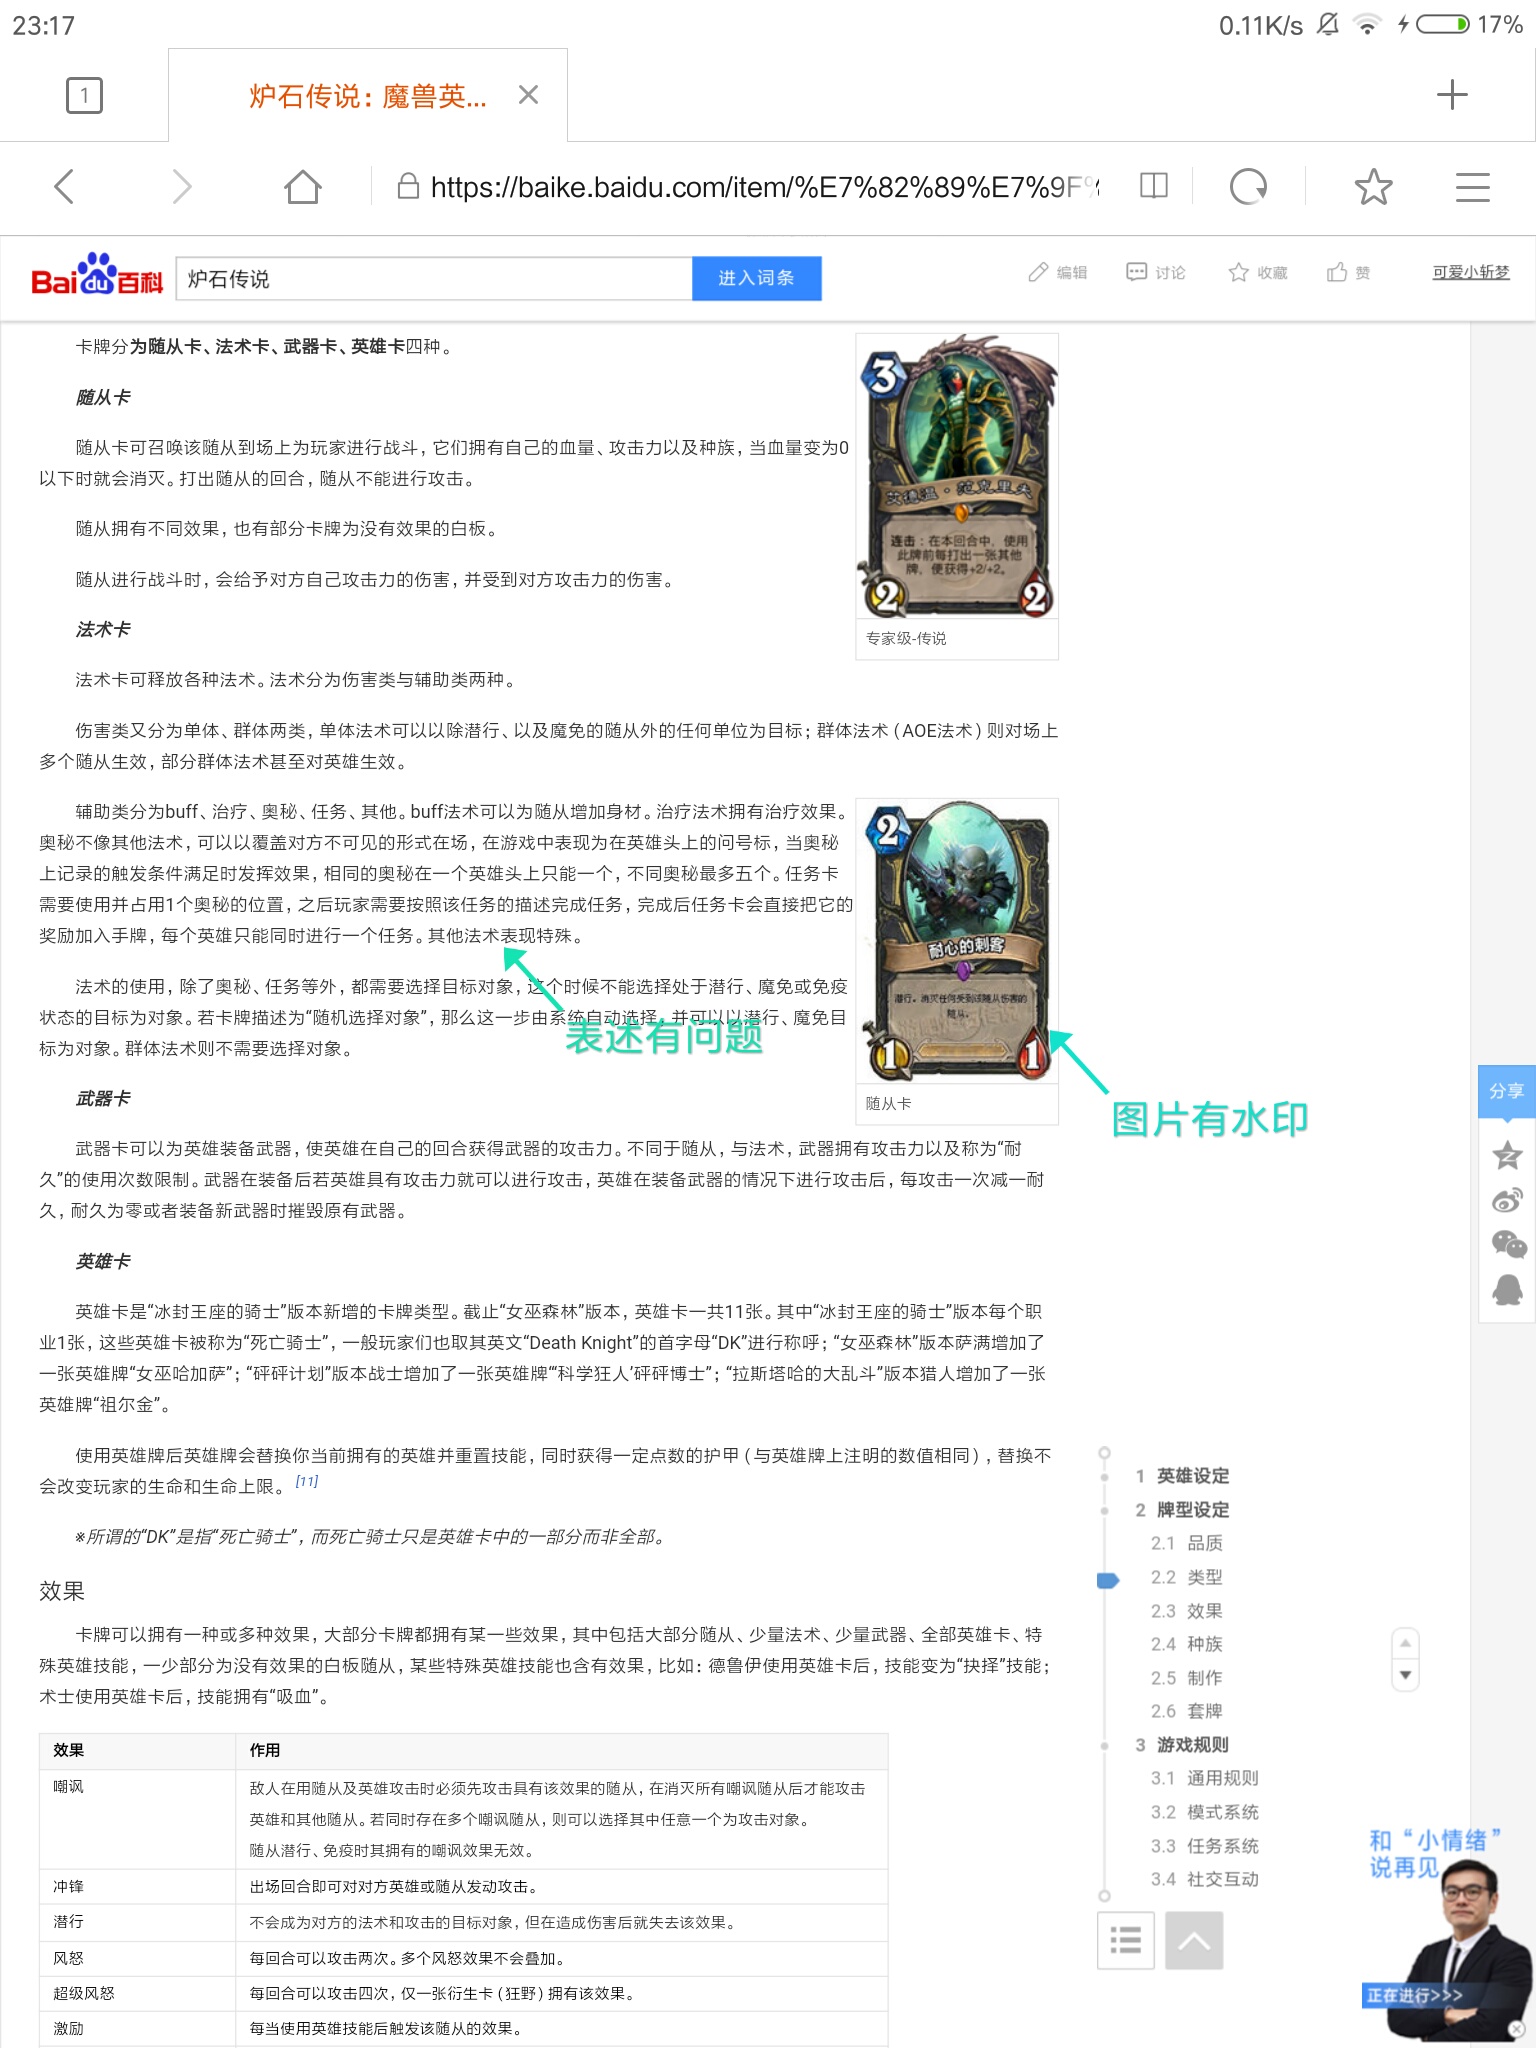This screenshot has height=2048, width=1536.
Task: Click the 效果 section heading
Action: tap(62, 1591)
